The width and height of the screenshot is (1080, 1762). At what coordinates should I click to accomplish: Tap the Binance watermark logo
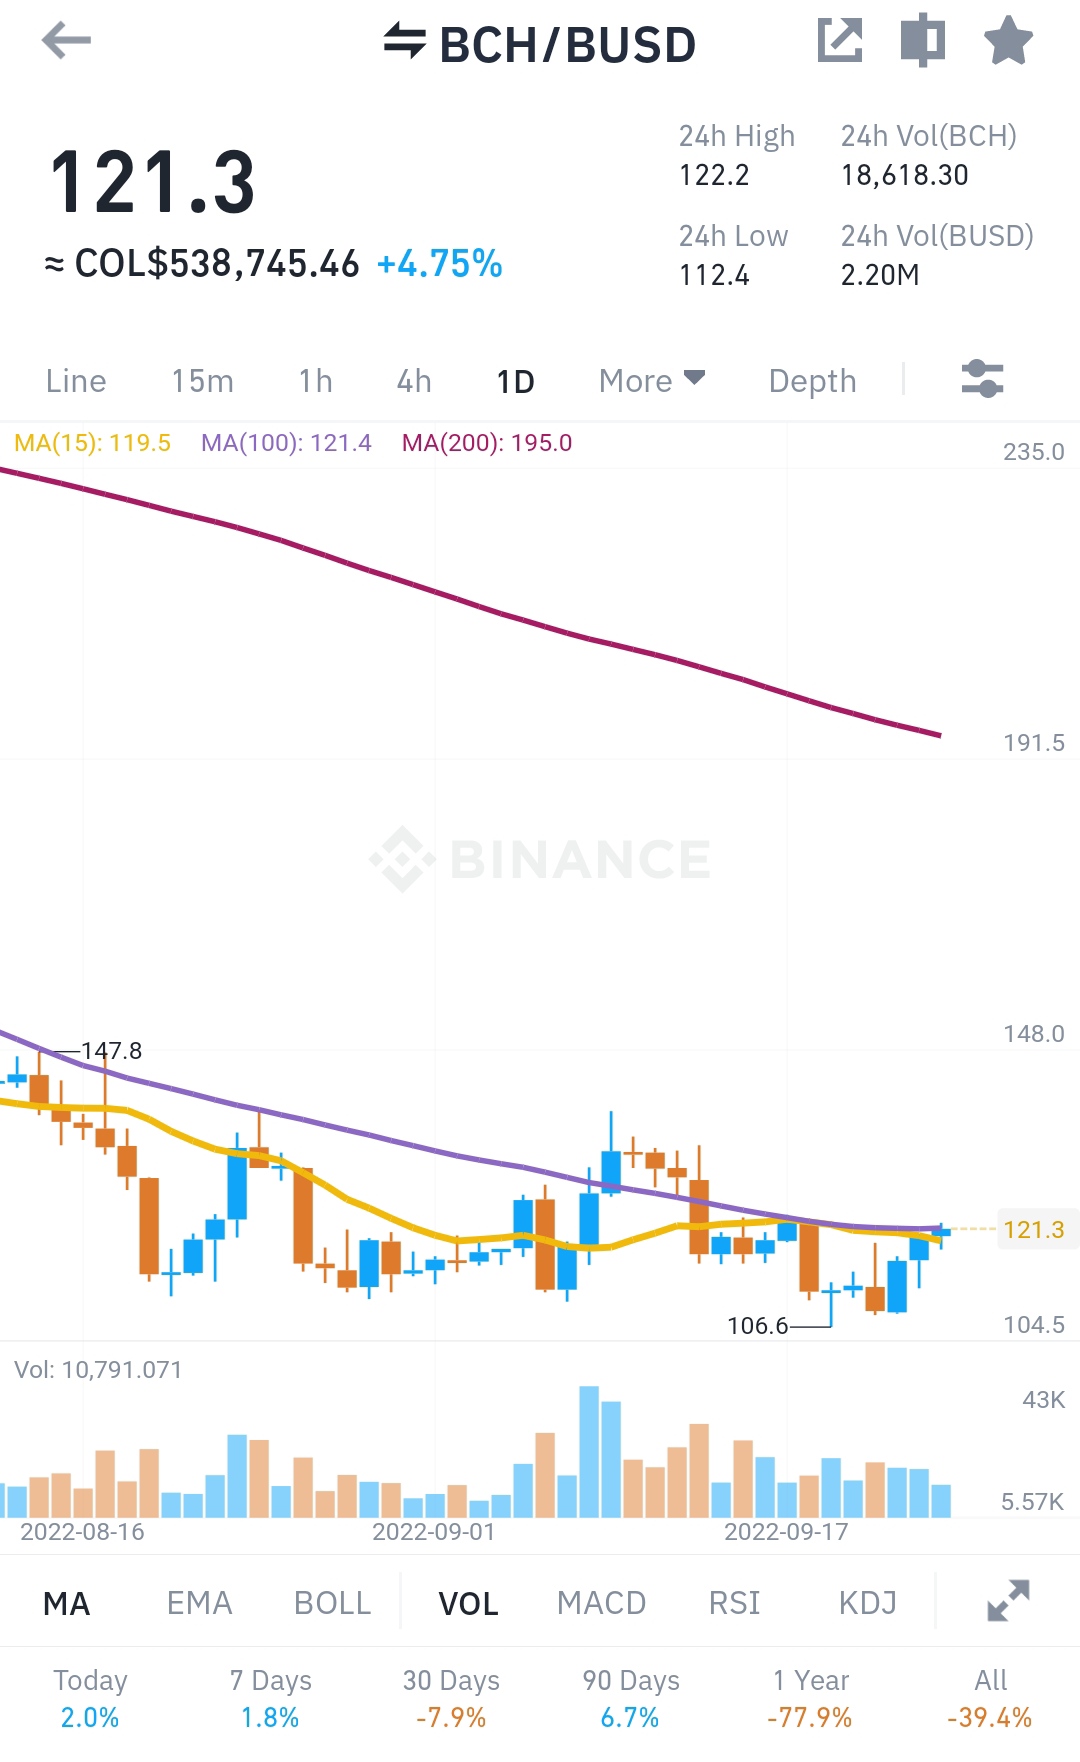click(x=540, y=859)
